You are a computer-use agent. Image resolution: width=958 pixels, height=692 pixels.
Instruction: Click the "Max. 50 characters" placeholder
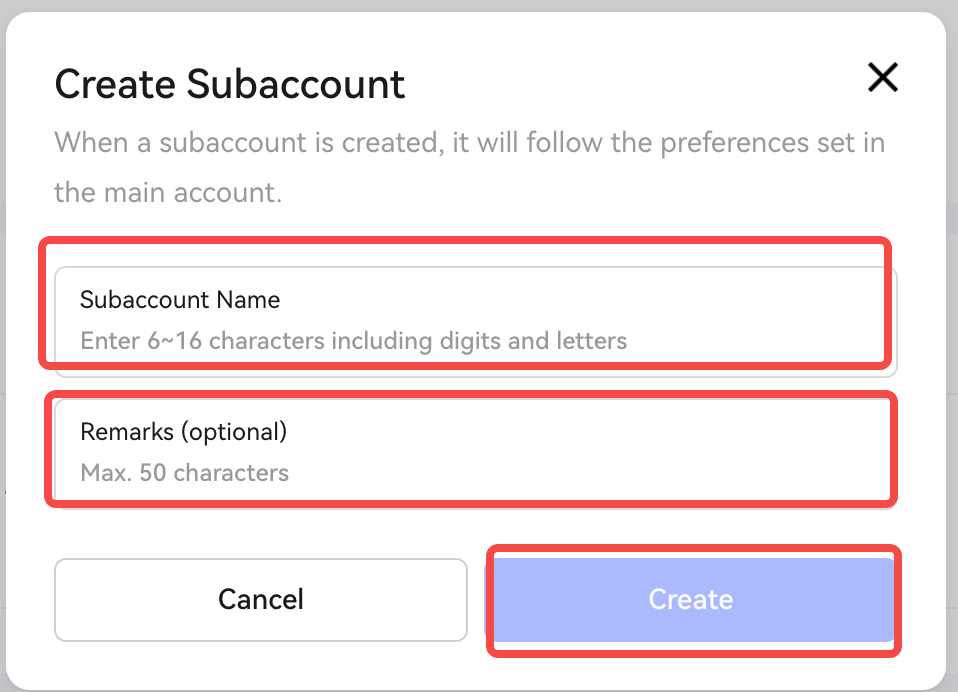(x=184, y=473)
